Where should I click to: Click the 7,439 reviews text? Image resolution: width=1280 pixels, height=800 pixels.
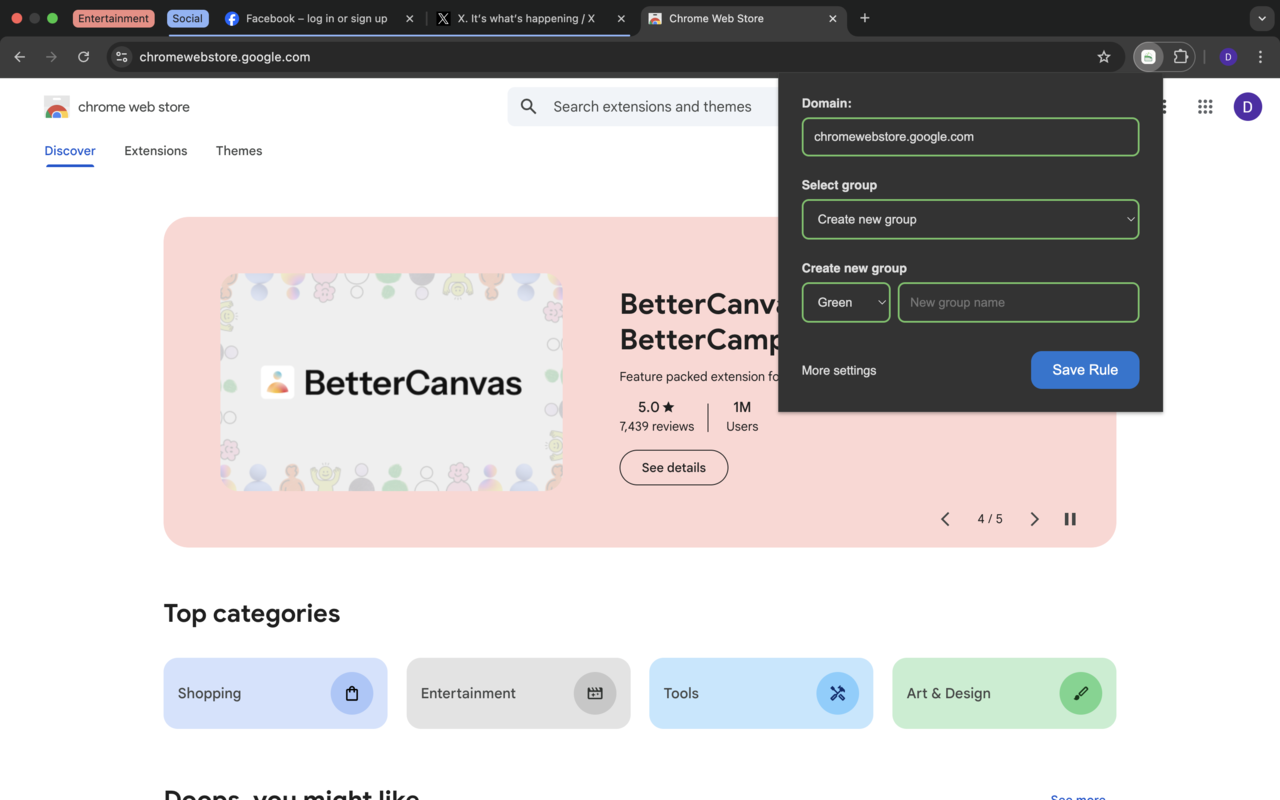[656, 426]
